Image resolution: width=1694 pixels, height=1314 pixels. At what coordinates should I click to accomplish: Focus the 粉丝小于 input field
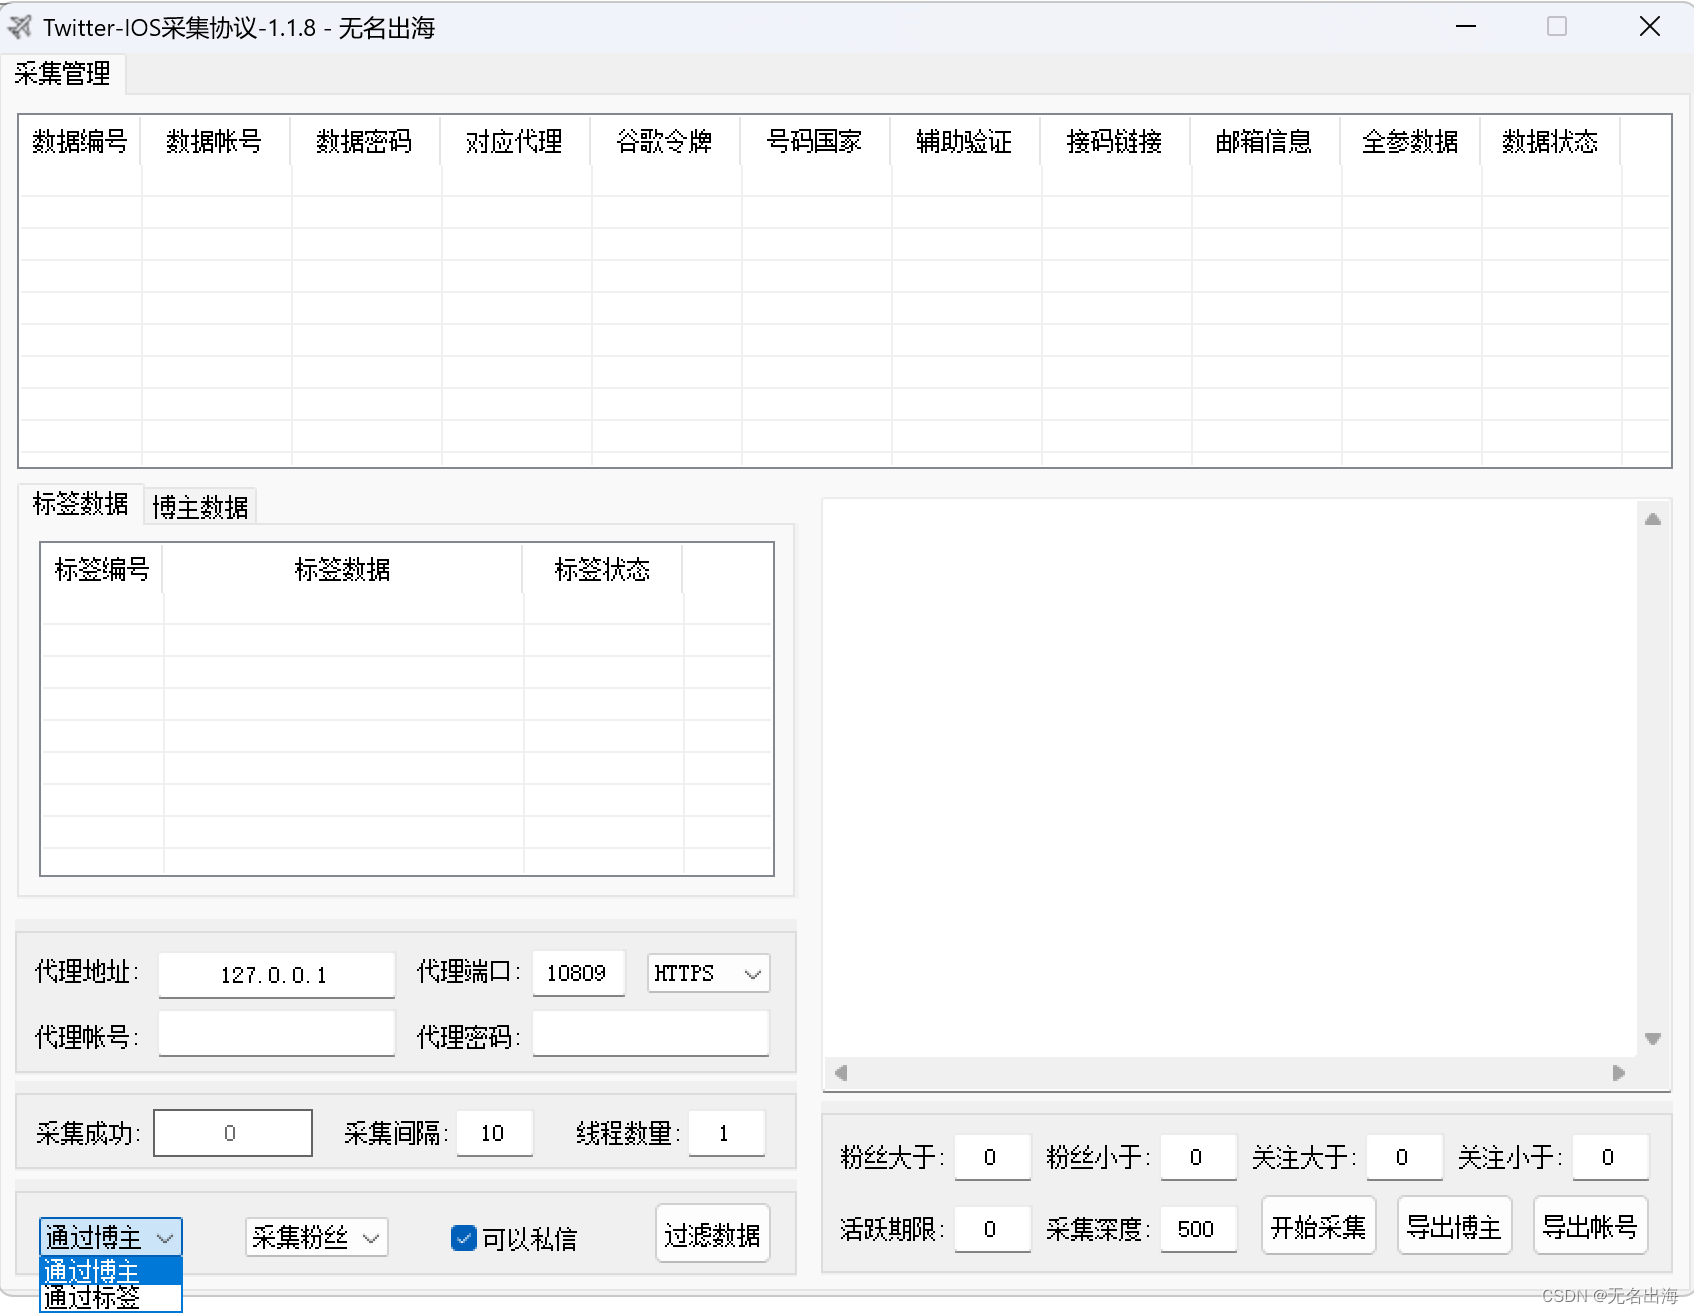pos(1198,1157)
